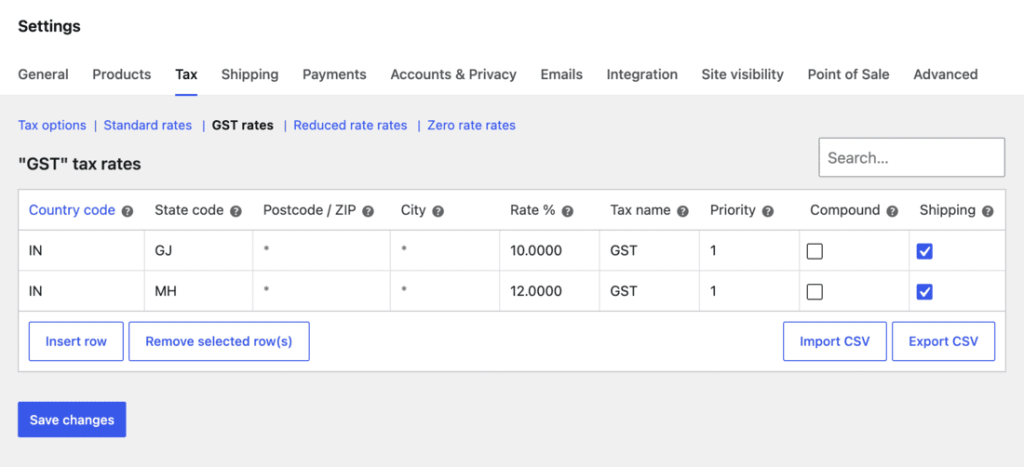Click help icon next to Priority

768,212
